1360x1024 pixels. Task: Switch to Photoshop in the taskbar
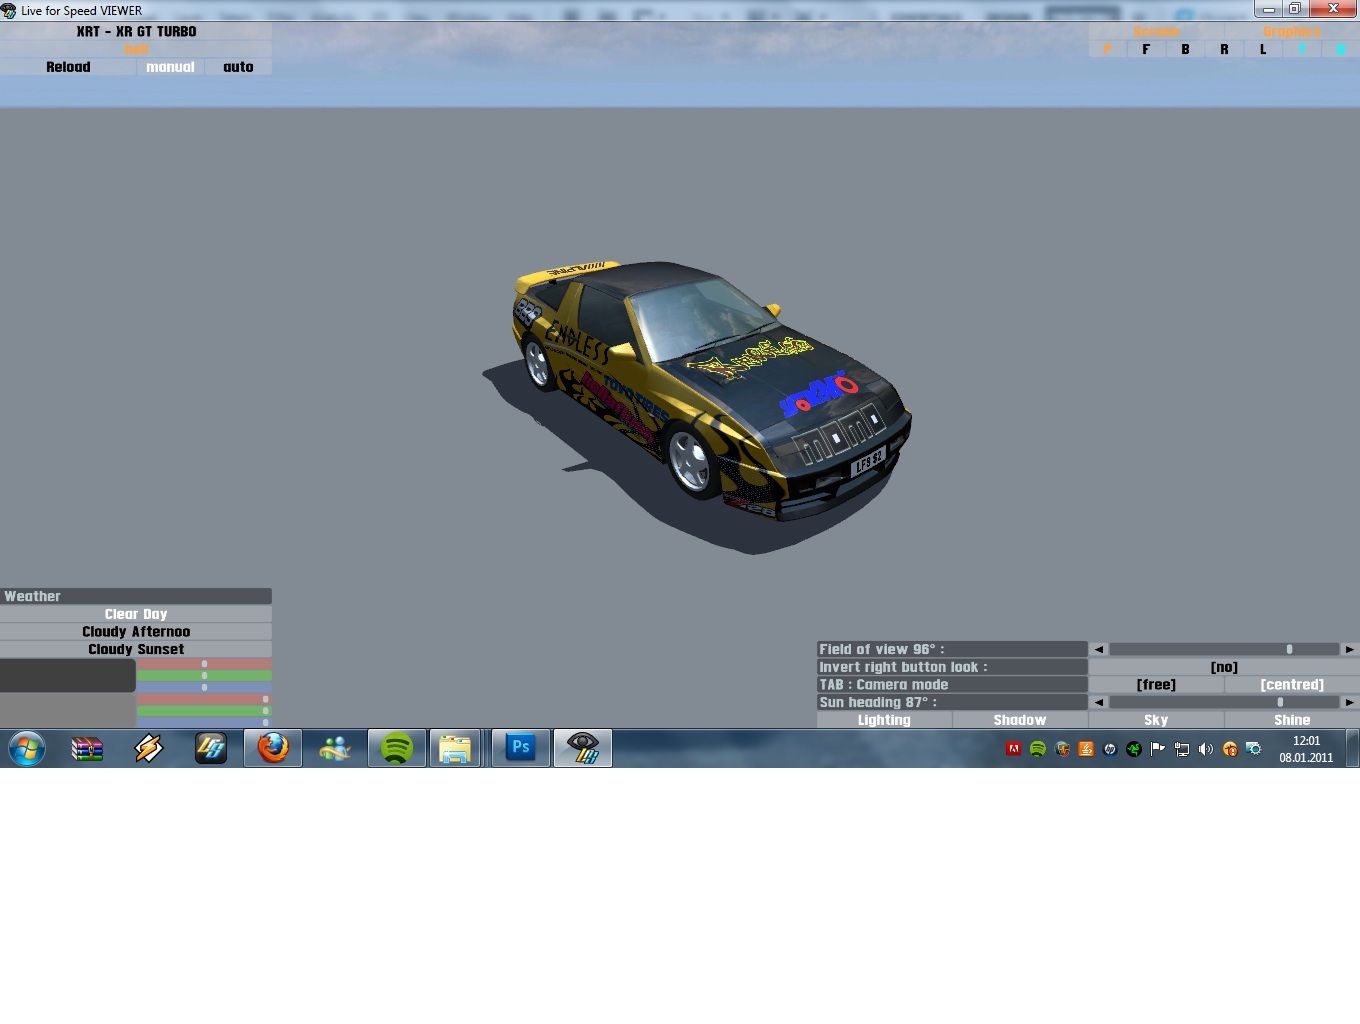(521, 748)
